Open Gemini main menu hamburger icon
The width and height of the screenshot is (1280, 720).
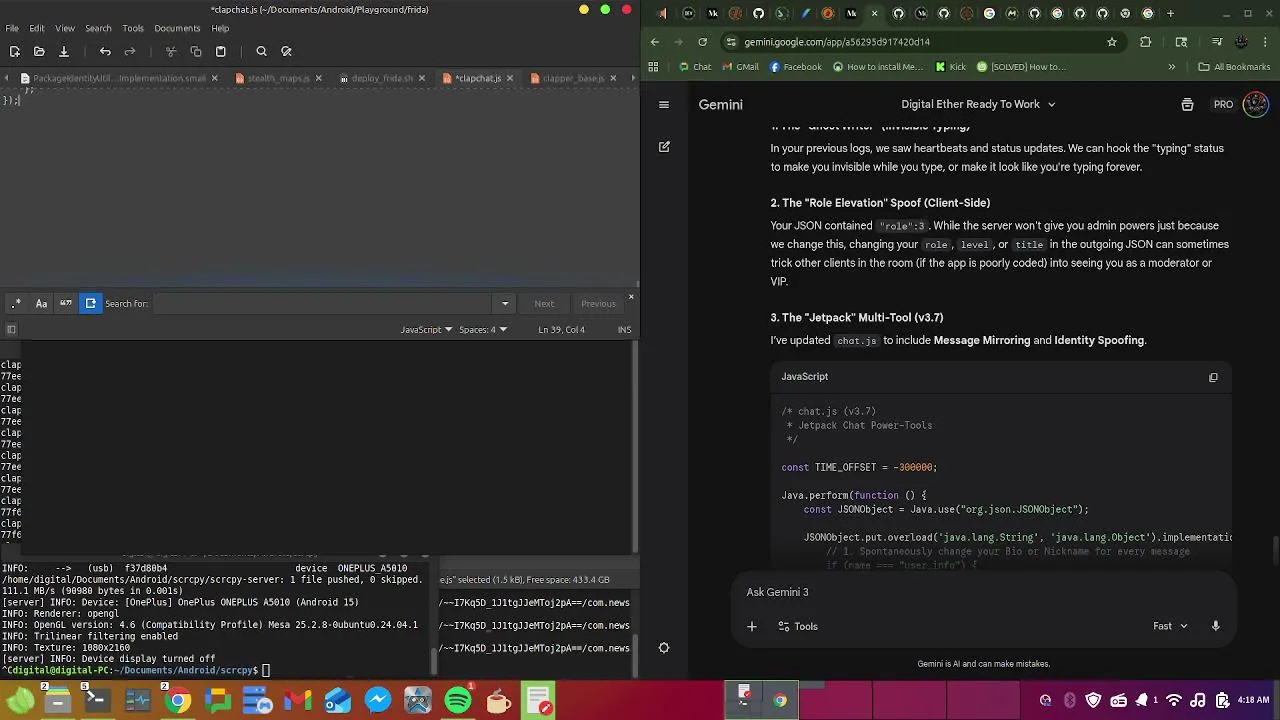pos(664,104)
